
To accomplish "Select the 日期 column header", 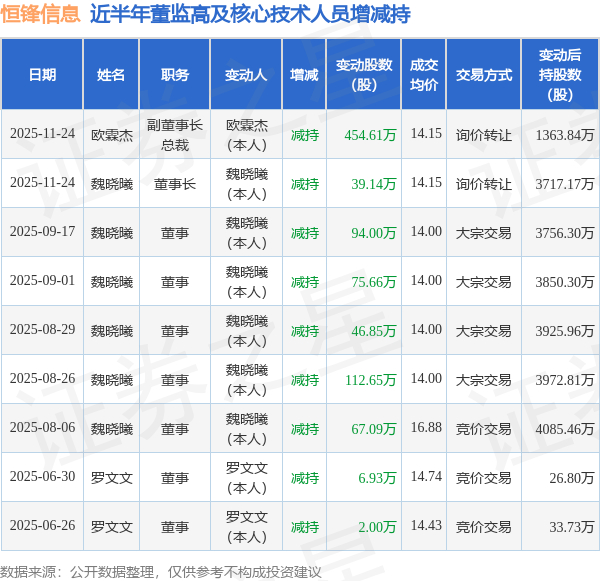I will 42,75.
